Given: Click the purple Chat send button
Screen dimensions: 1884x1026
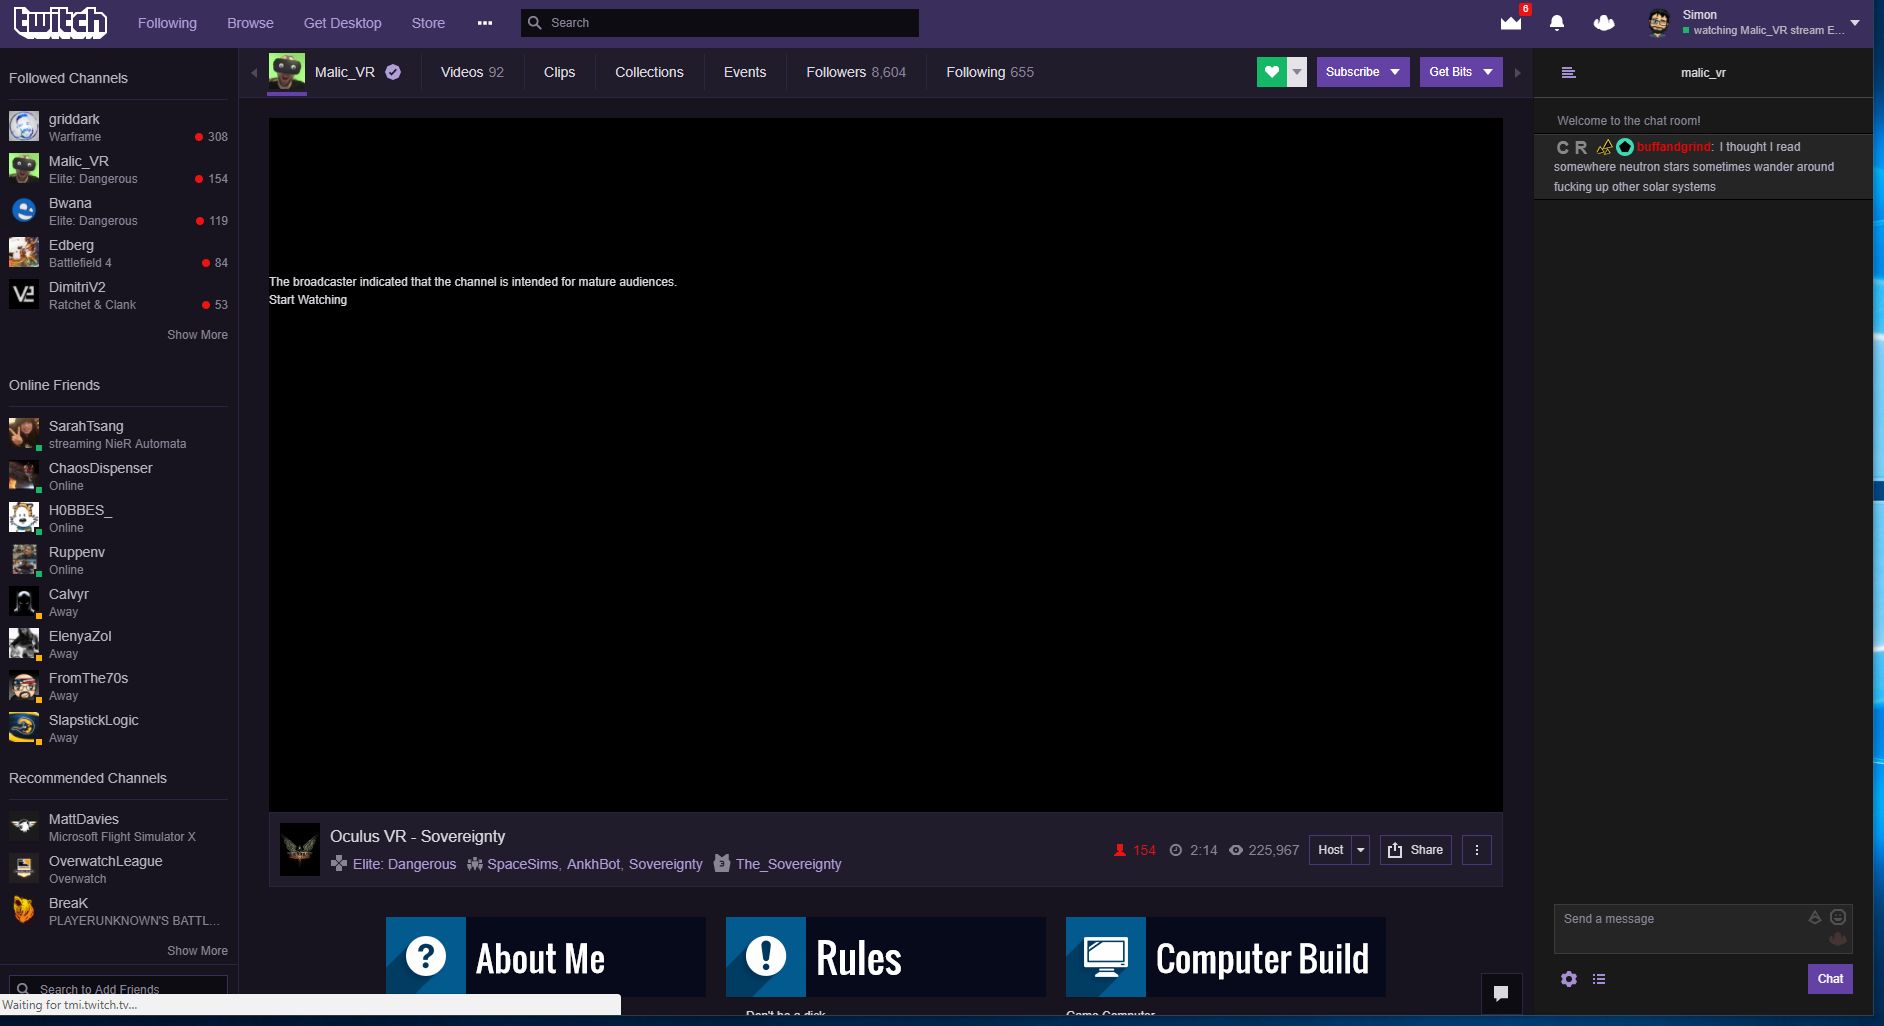Looking at the screenshot, I should [1830, 979].
